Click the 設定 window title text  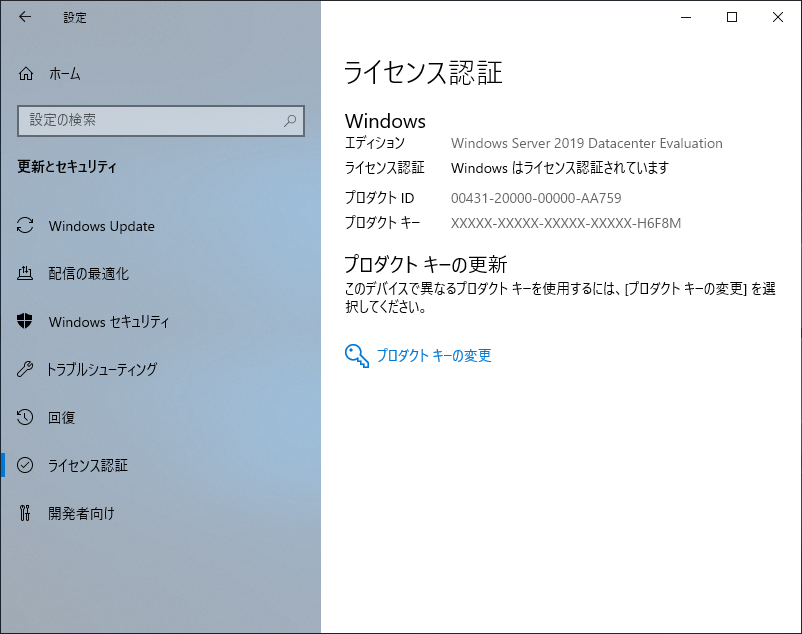(x=75, y=17)
